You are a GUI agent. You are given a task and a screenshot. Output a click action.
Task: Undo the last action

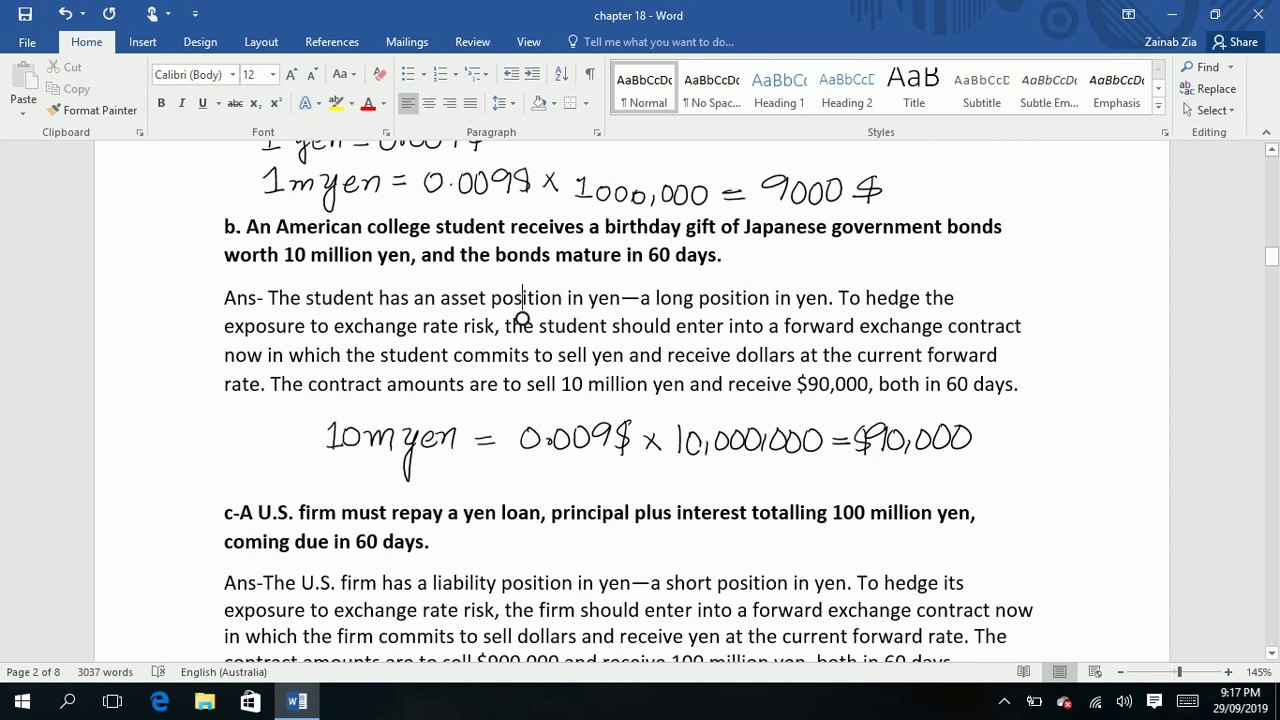[65, 14]
